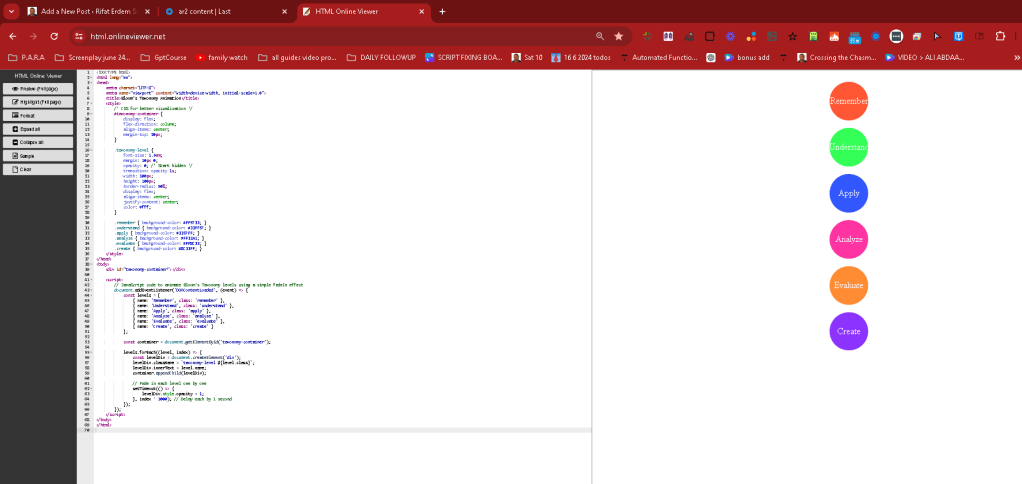Open the Sat 10 bookmark
The width and height of the screenshot is (1022, 484).
coord(527,57)
